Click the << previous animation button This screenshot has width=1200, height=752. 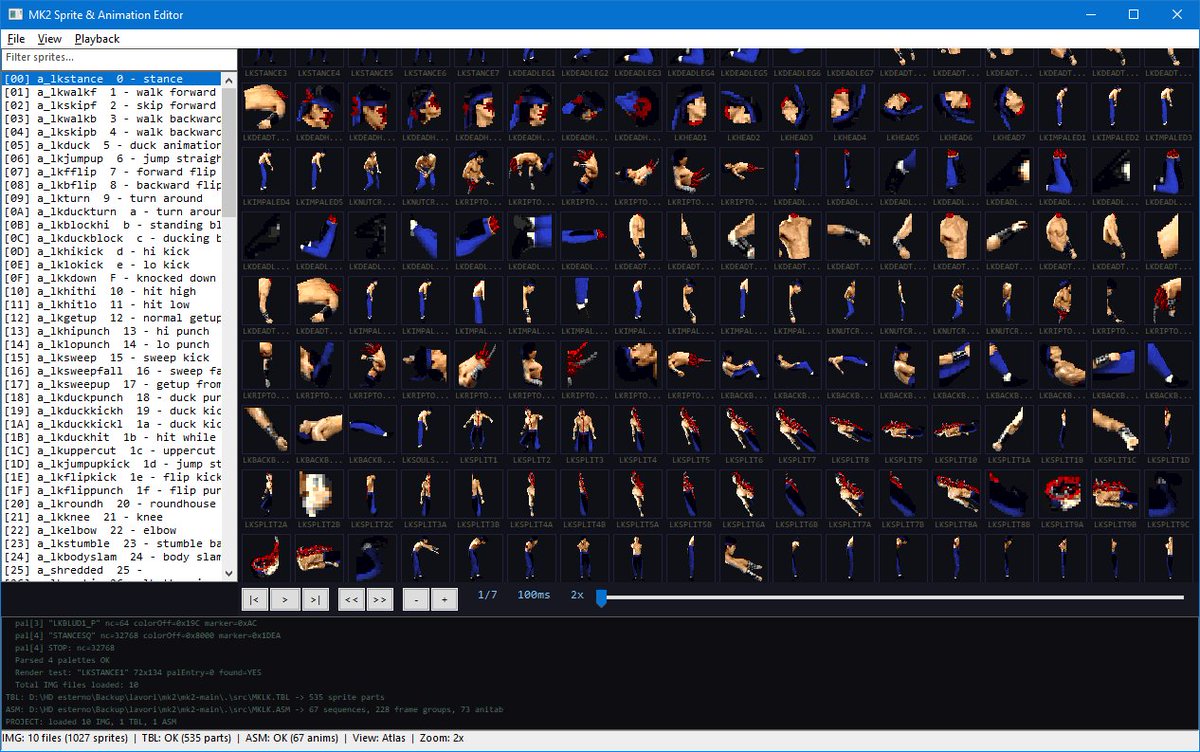pyautogui.click(x=351, y=599)
